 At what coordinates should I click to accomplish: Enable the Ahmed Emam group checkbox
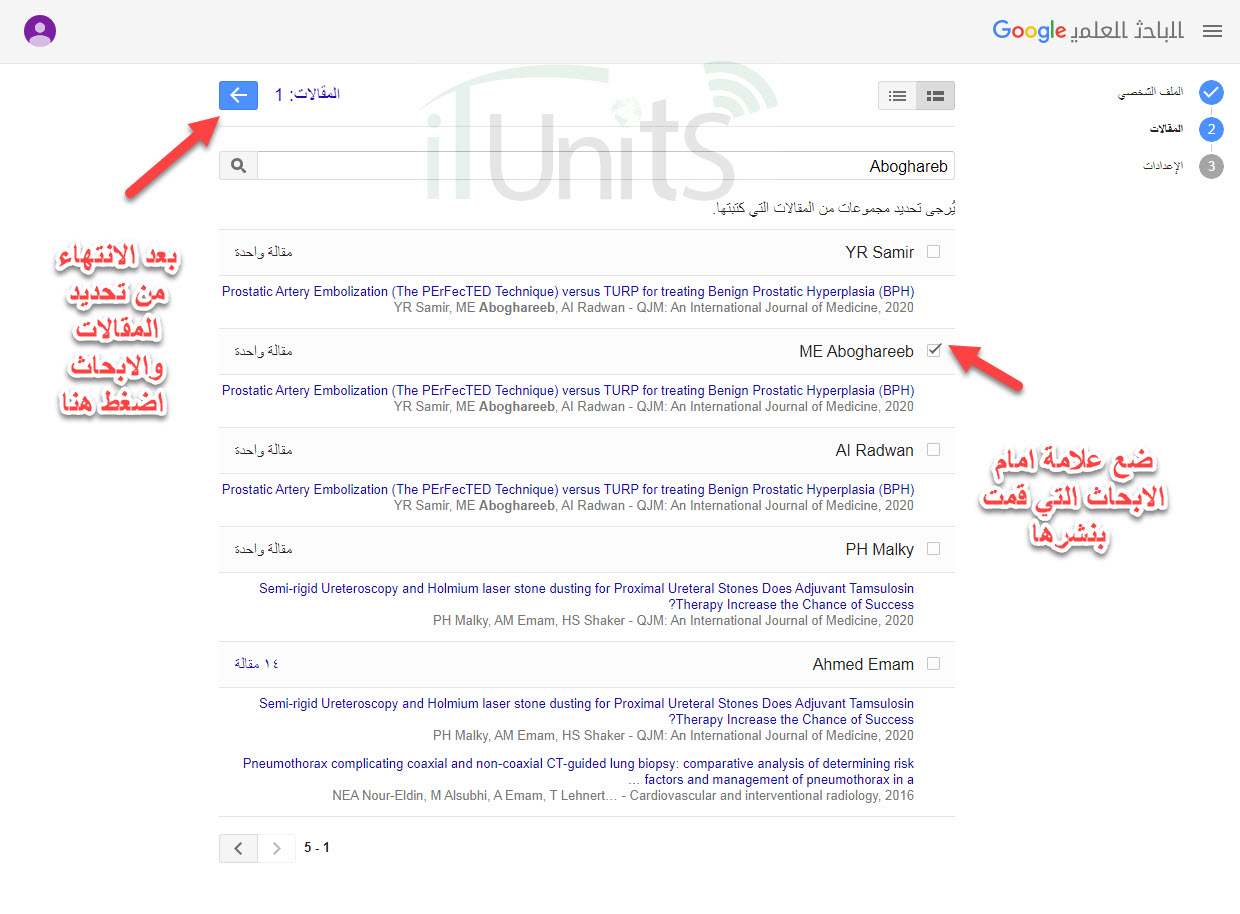point(933,663)
